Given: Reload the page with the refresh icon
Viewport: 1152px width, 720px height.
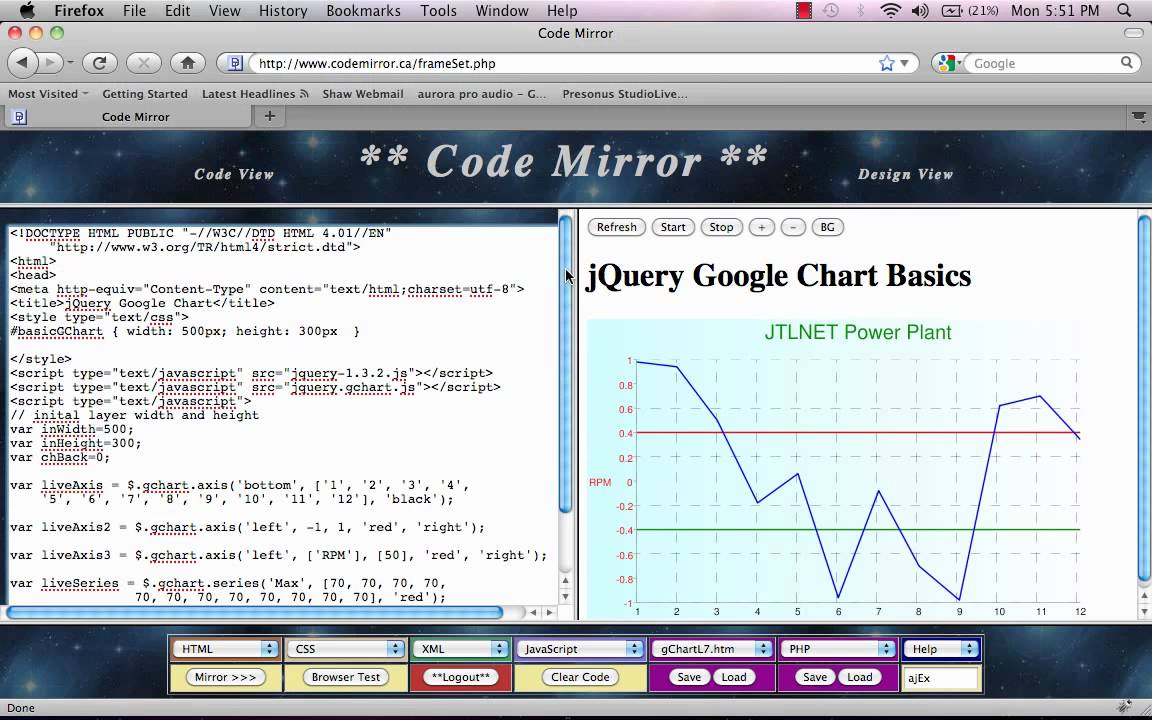Looking at the screenshot, I should [99, 63].
